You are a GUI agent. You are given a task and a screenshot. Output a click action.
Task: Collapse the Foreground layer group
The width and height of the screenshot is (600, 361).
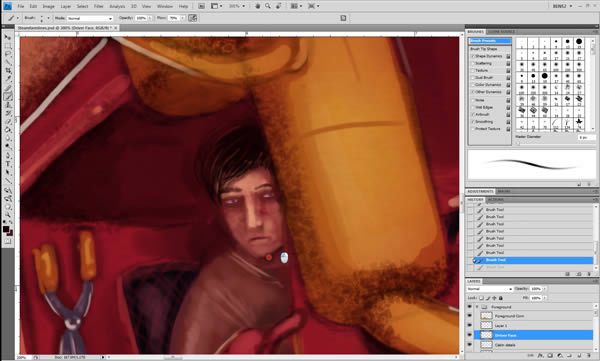[x=477, y=307]
